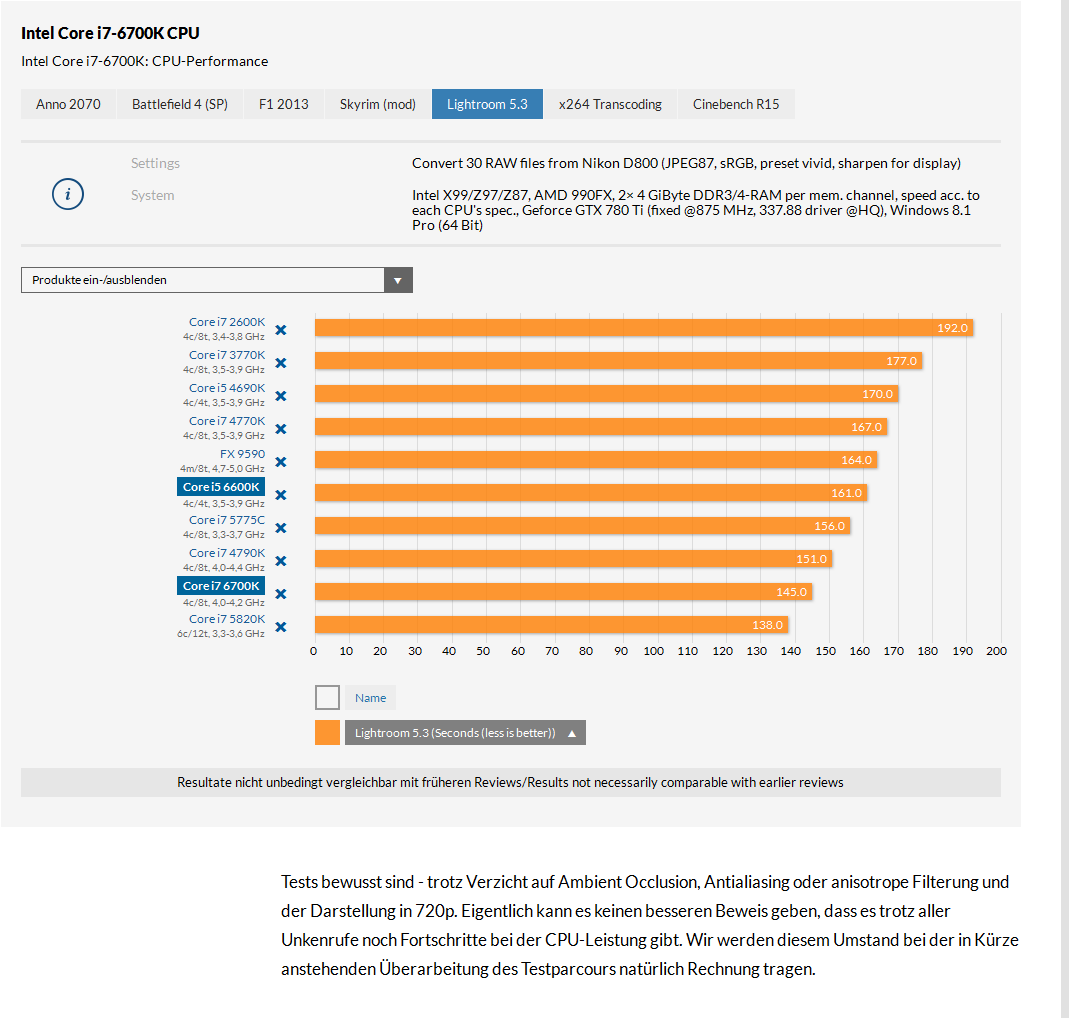This screenshot has width=1069, height=1018.
Task: Click orange Lightroom legend color swatch
Action: tap(327, 733)
